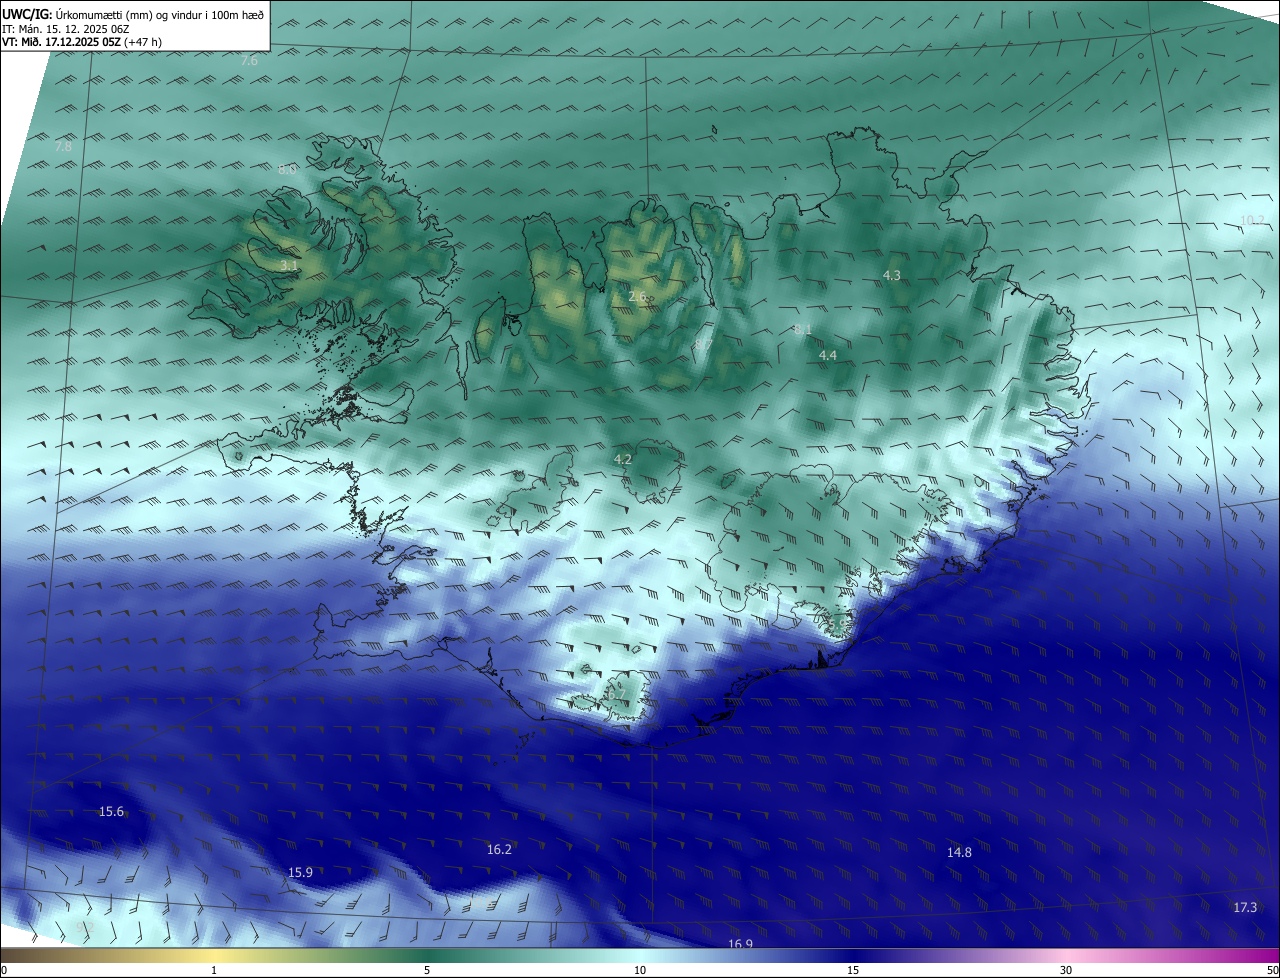Screen dimensions: 1280x978
Task: Click the 1 tick on the color scale
Action: 214,970
